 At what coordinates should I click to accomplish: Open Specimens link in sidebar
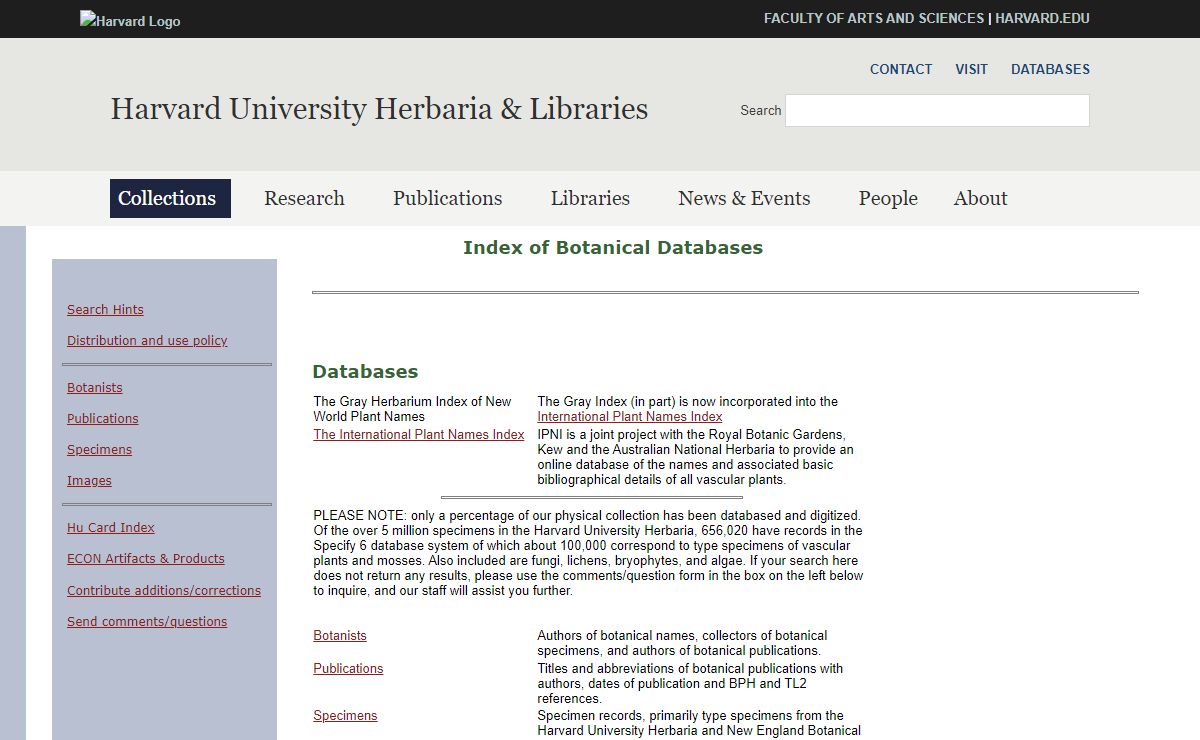pos(99,449)
